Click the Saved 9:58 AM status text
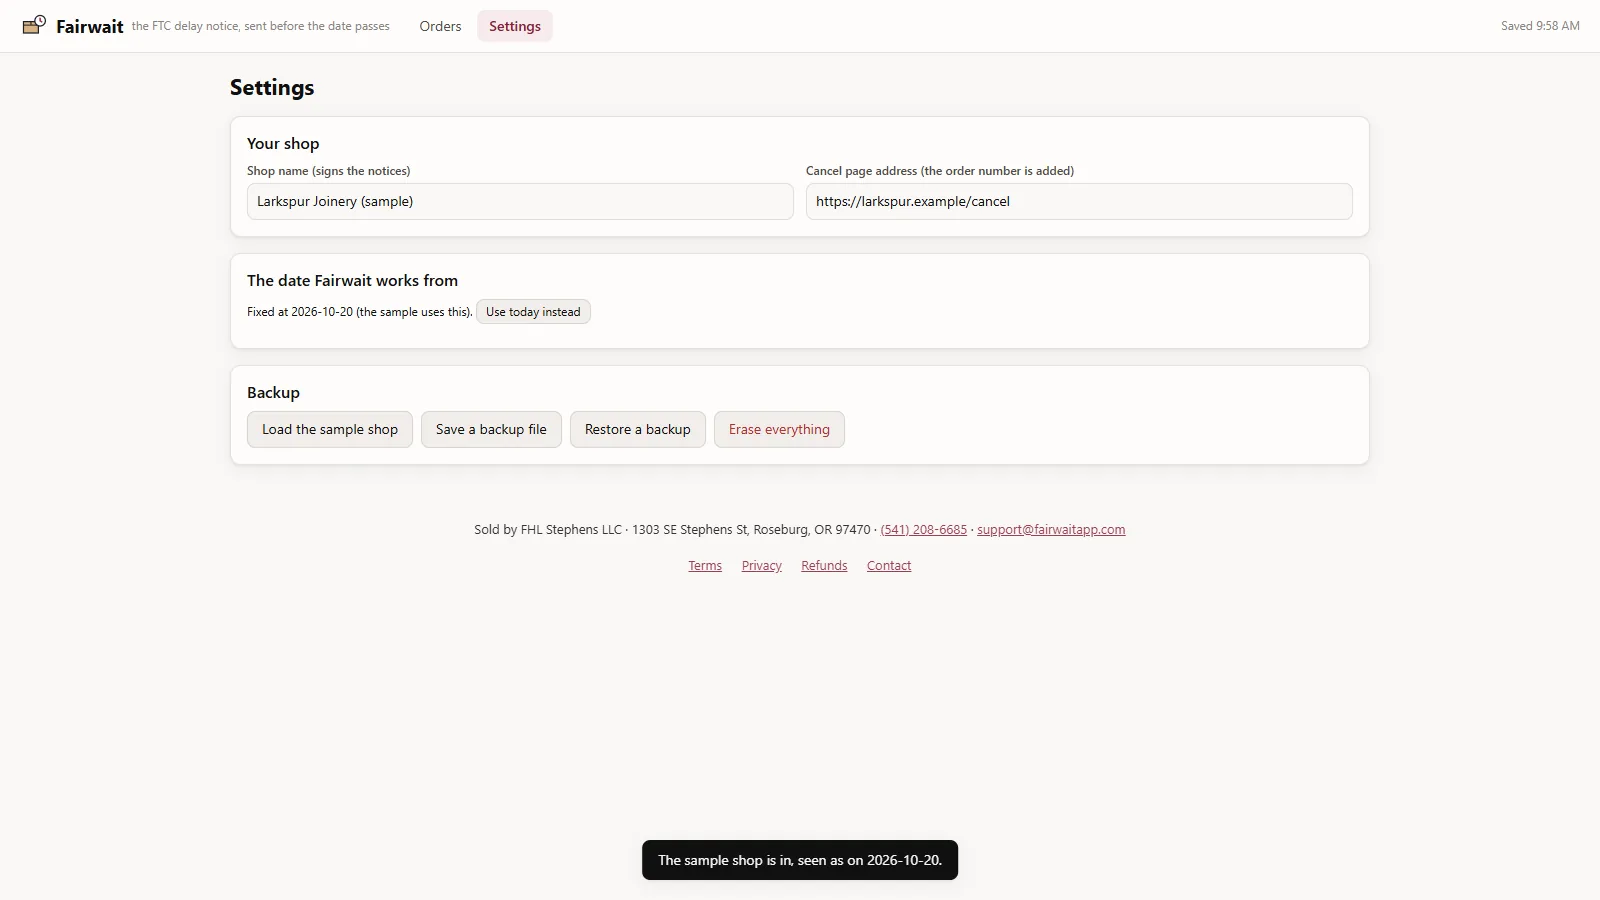Image resolution: width=1600 pixels, height=900 pixels. [1540, 26]
